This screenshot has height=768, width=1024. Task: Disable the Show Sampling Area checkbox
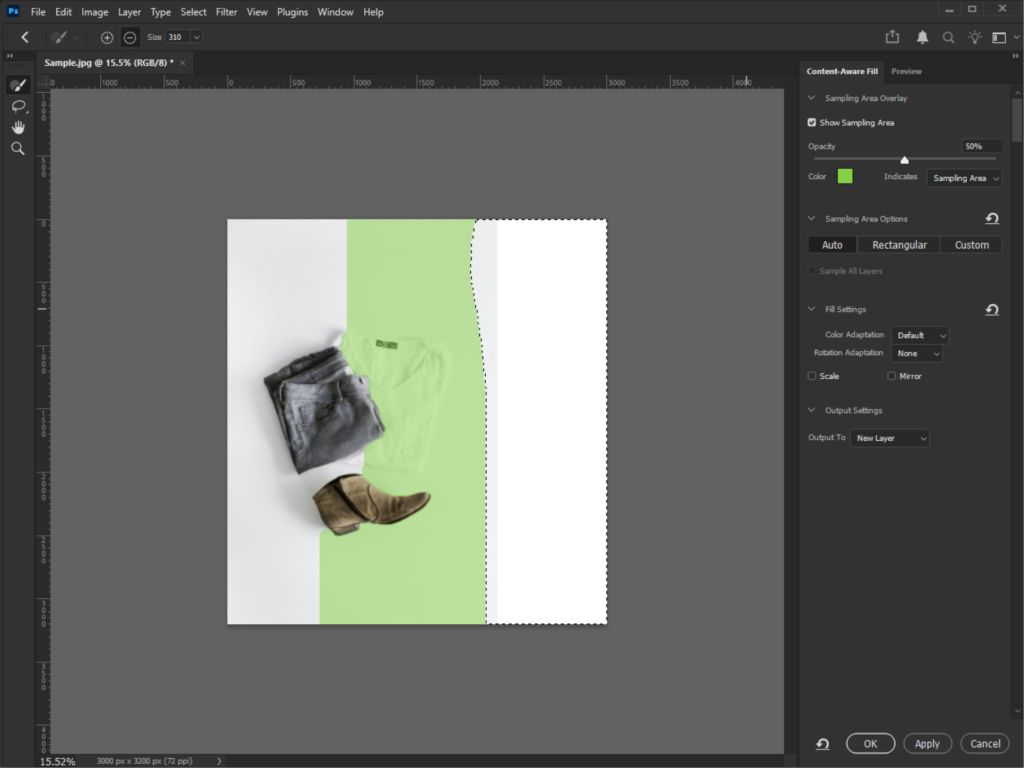point(811,122)
